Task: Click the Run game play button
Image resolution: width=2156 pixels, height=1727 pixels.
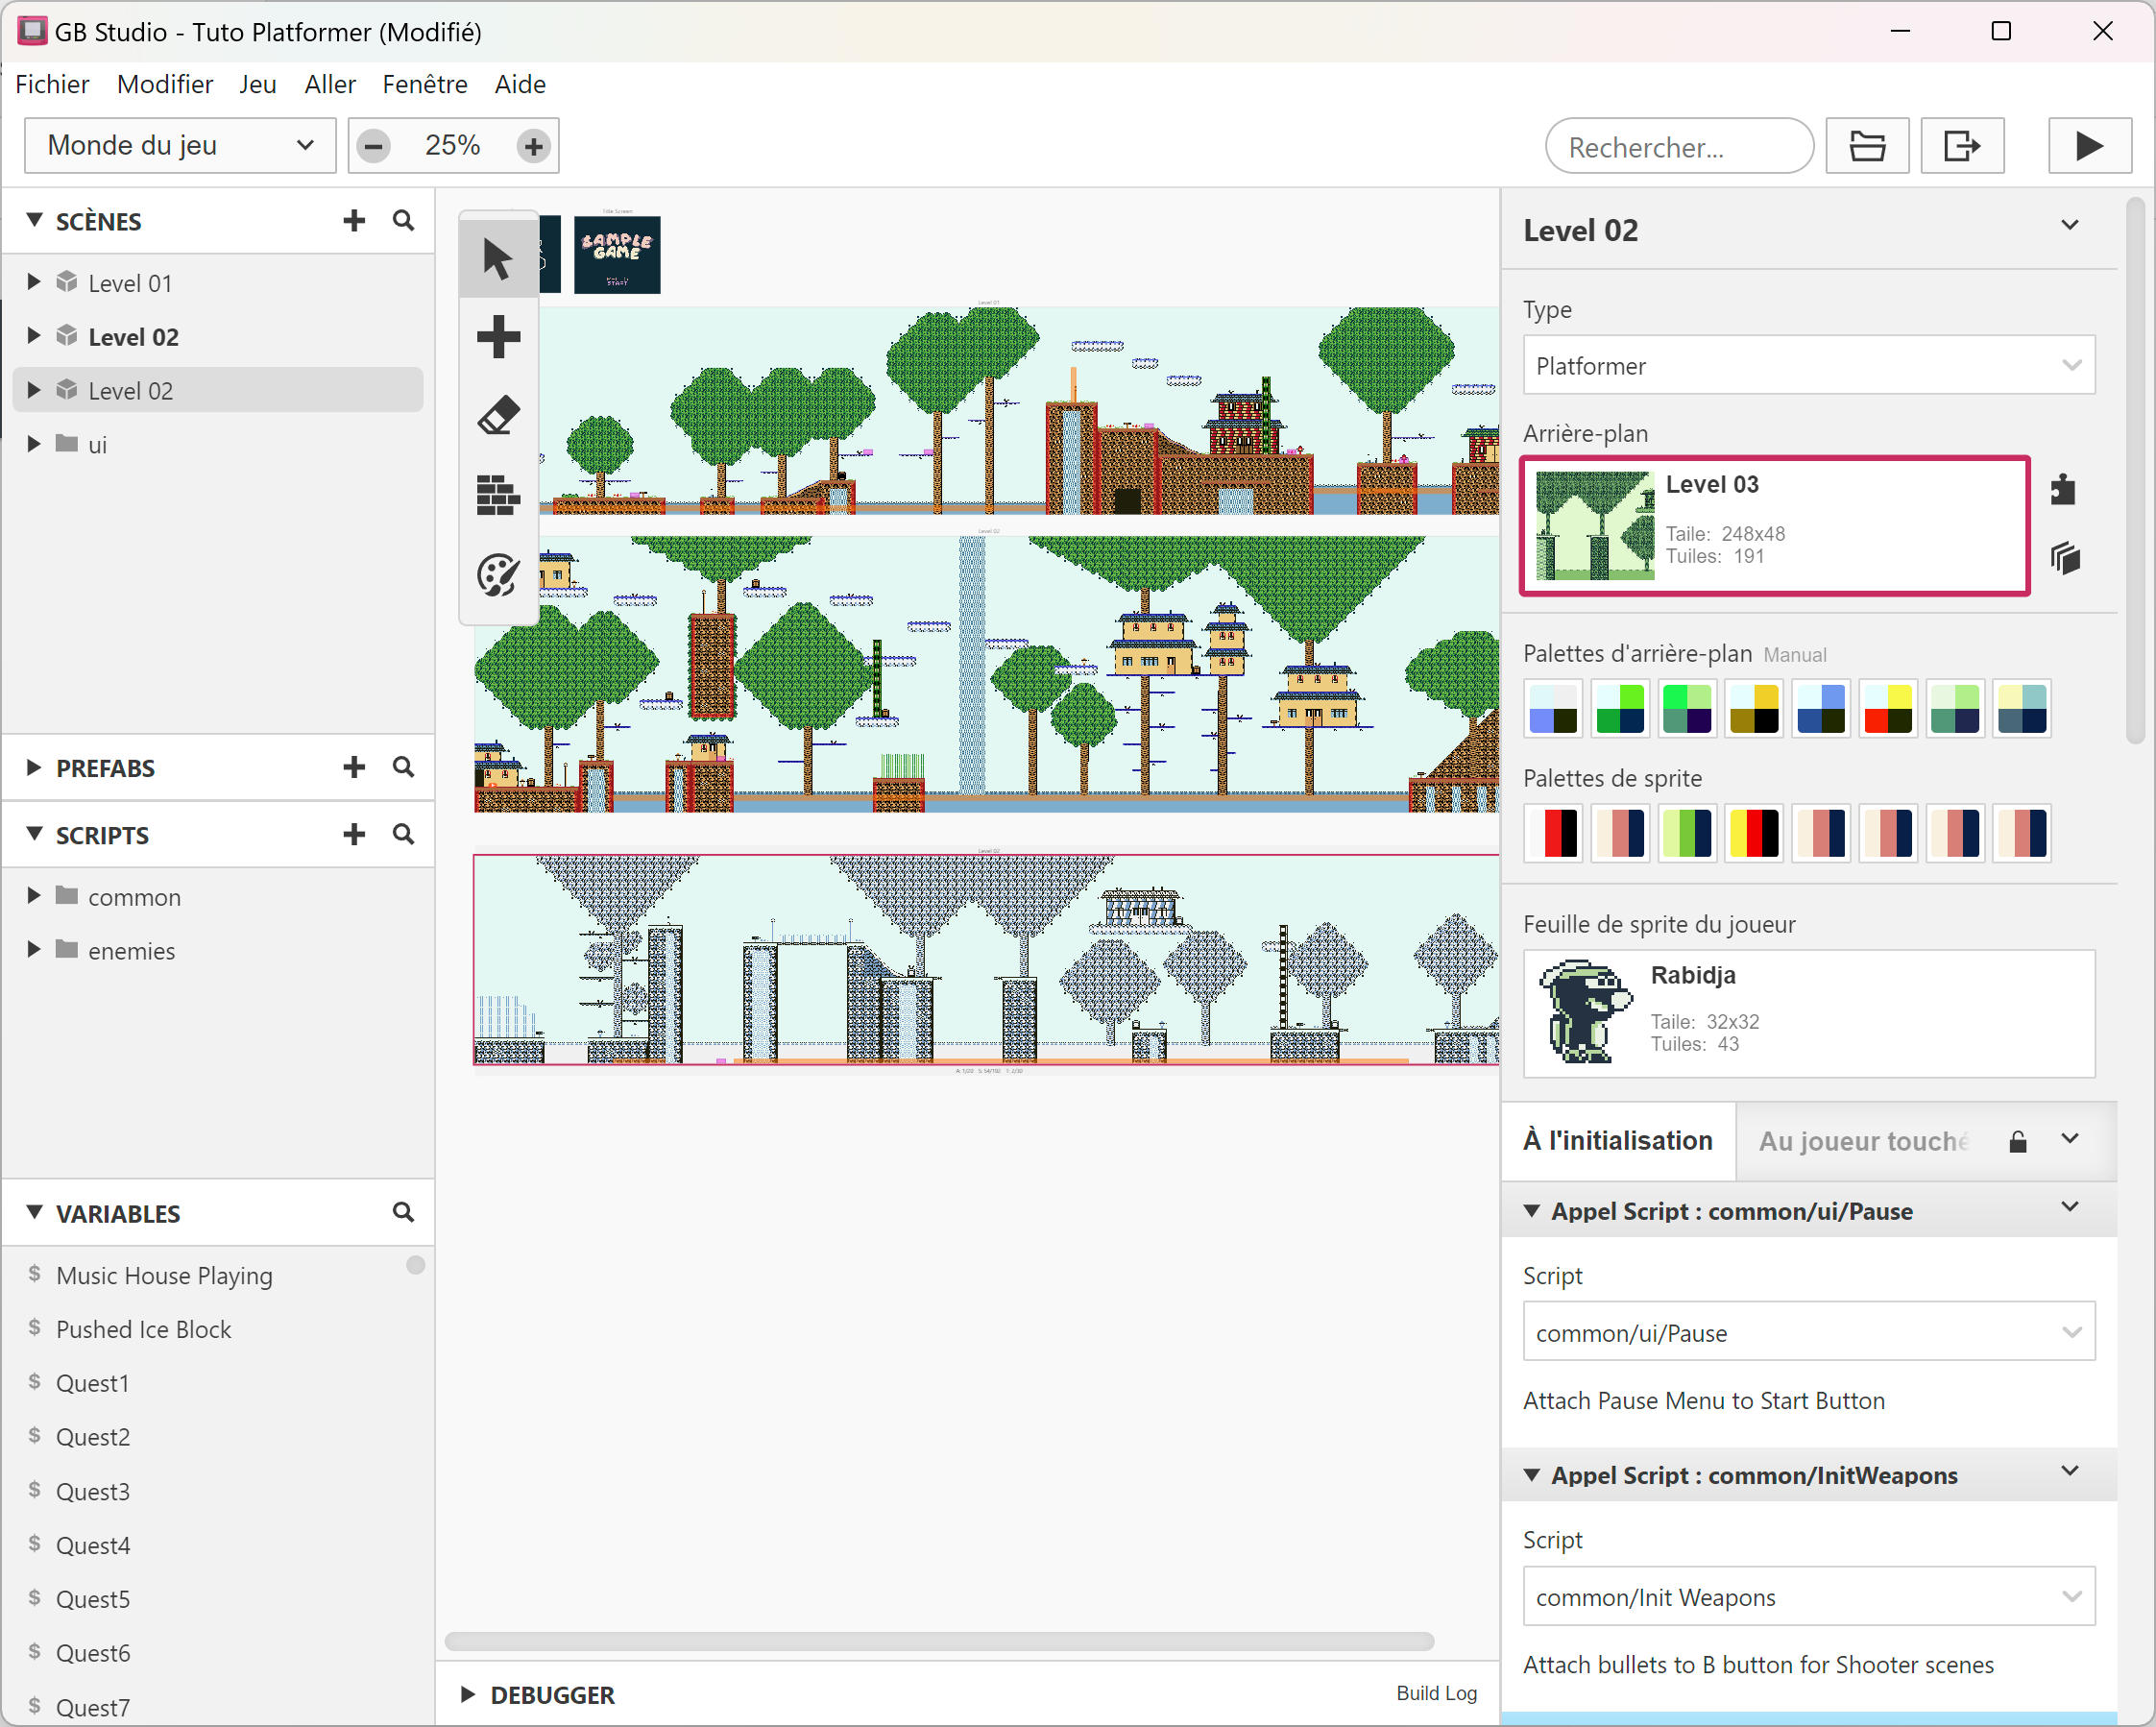Action: pos(2088,146)
